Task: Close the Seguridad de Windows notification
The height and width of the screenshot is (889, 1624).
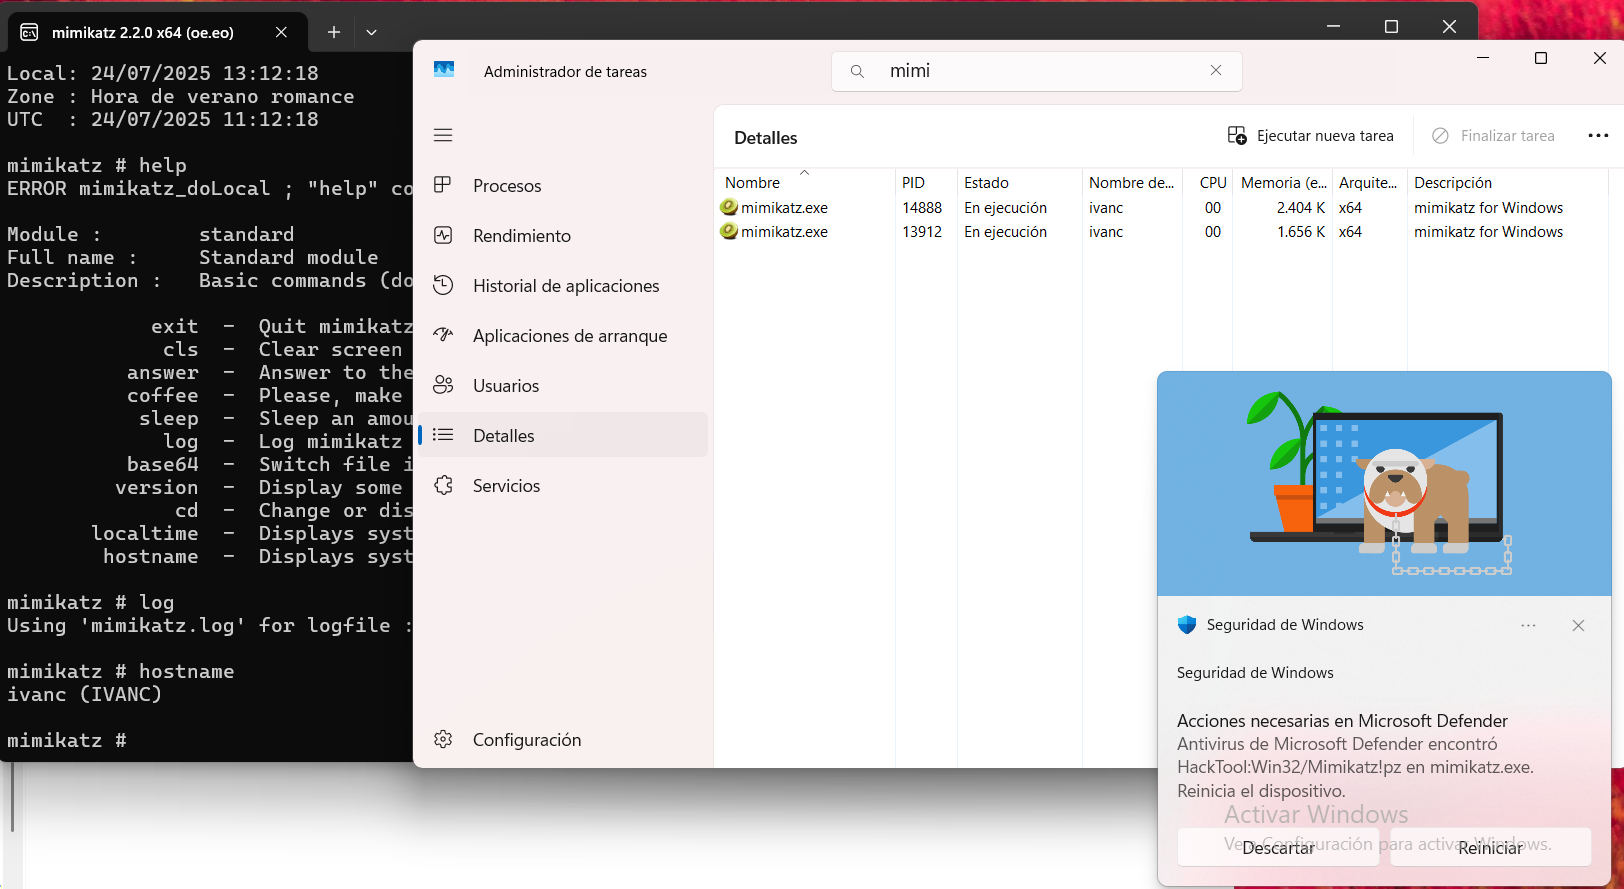Action: pos(1578,625)
